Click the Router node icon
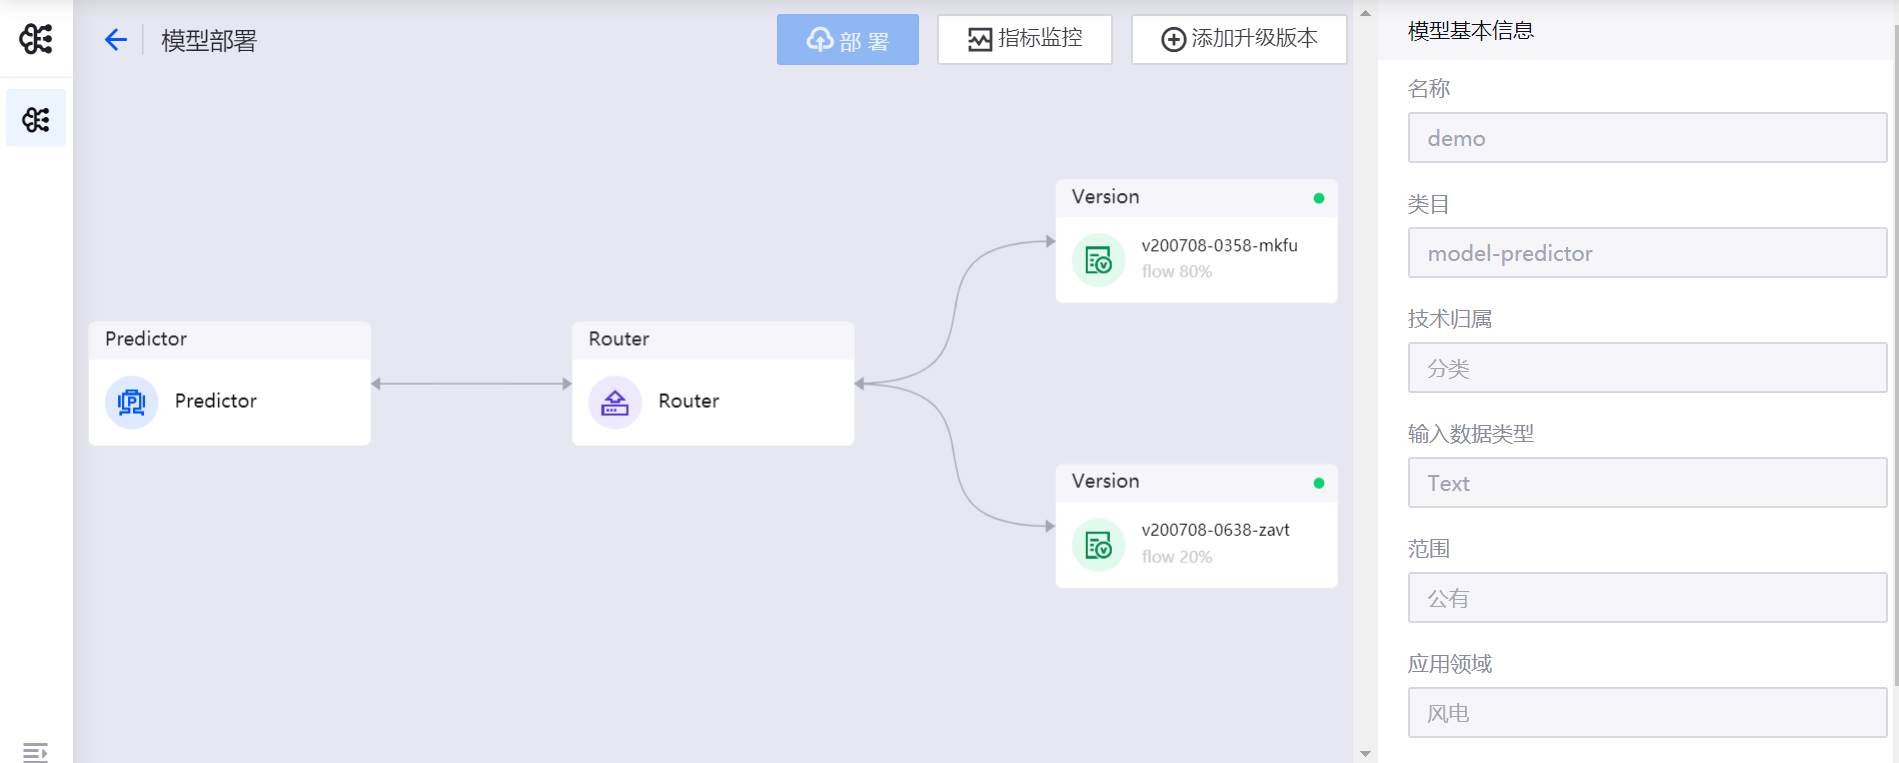The height and width of the screenshot is (763, 1899). coord(615,402)
